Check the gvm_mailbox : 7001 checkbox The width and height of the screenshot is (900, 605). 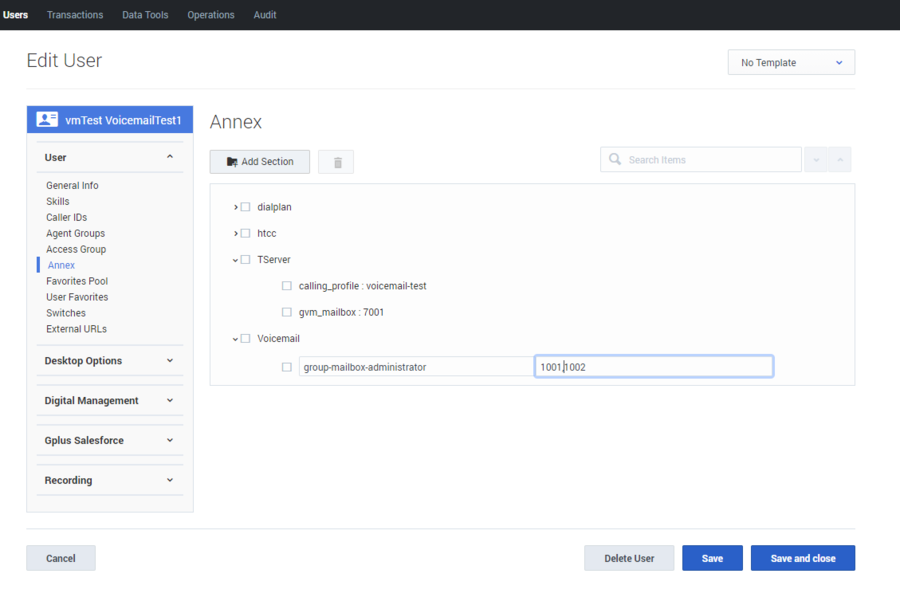click(x=286, y=312)
